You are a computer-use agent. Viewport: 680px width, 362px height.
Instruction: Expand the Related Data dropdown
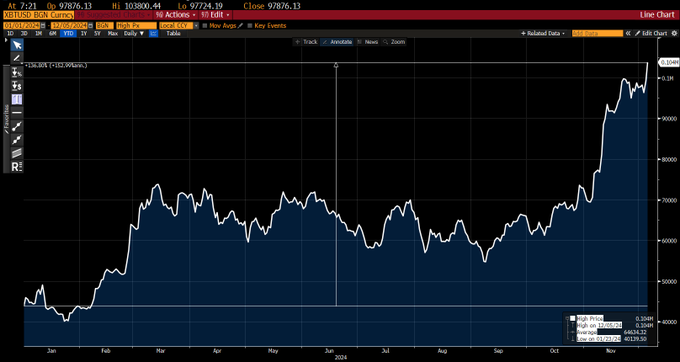[543, 33]
